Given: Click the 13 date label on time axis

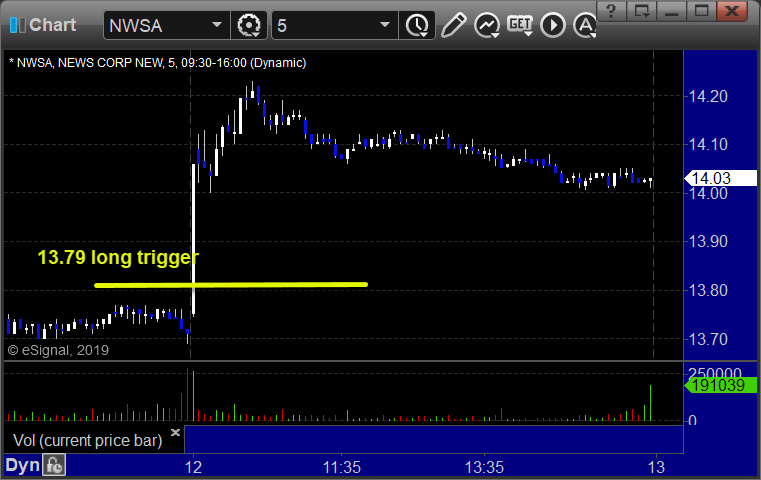Looking at the screenshot, I should [656, 467].
